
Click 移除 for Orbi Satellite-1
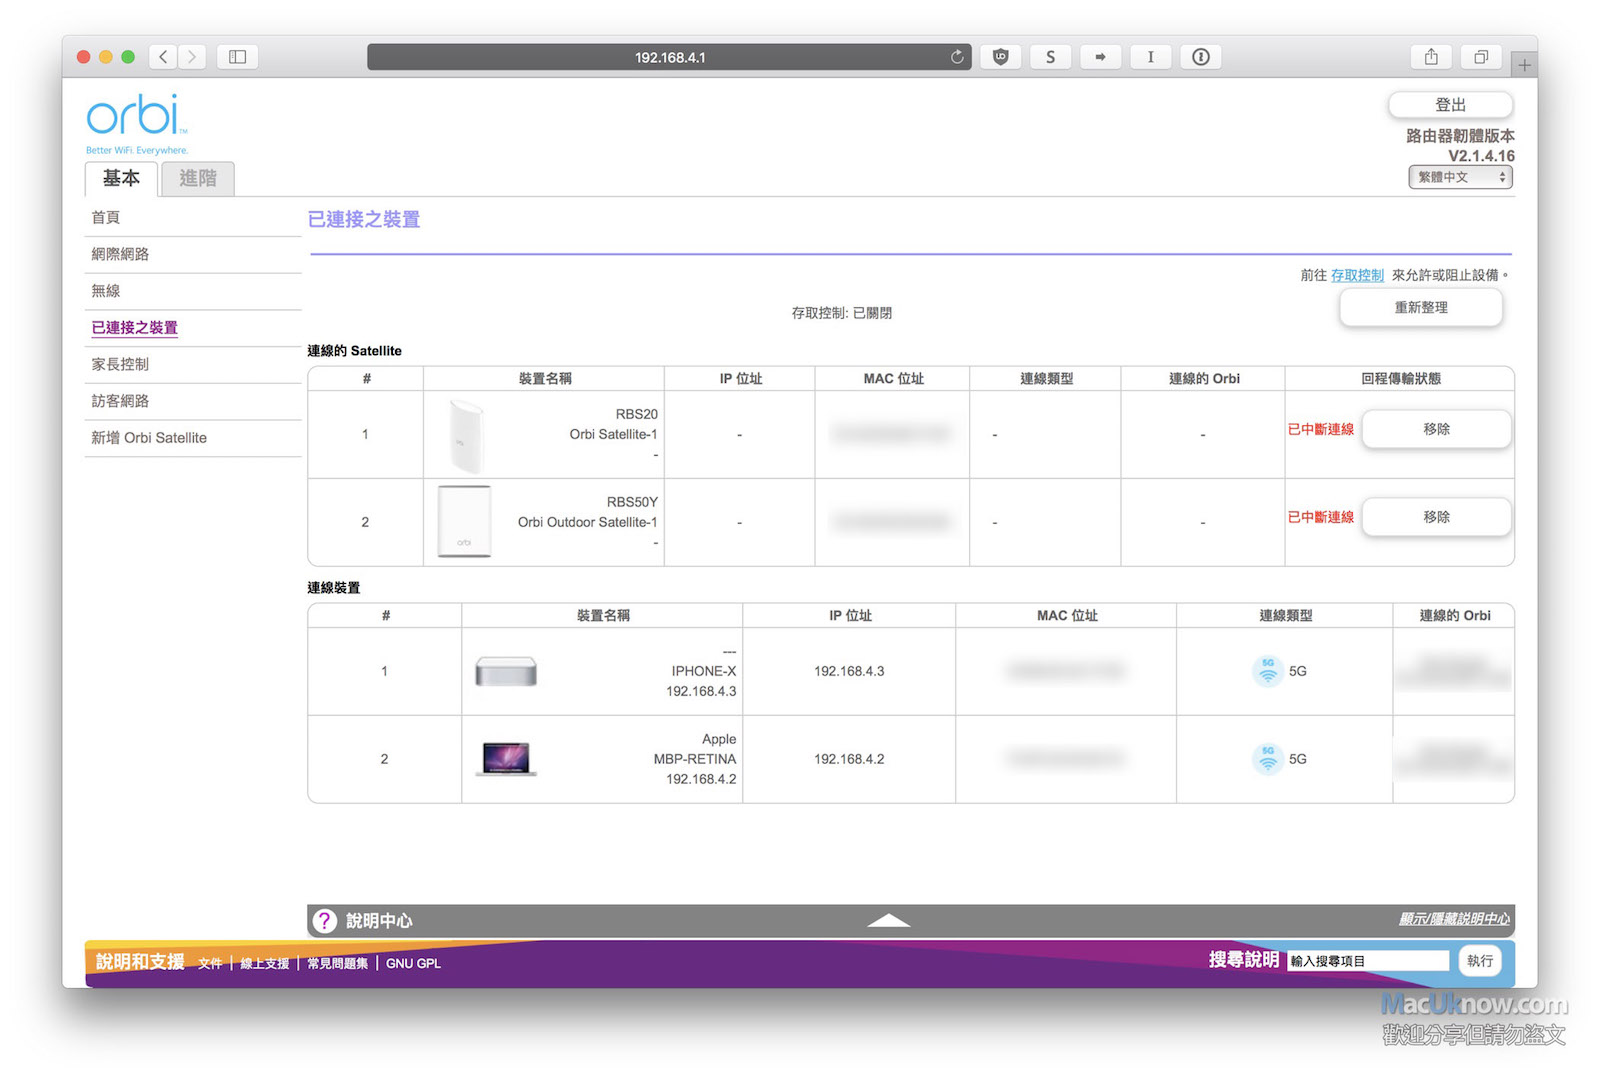coord(1436,429)
